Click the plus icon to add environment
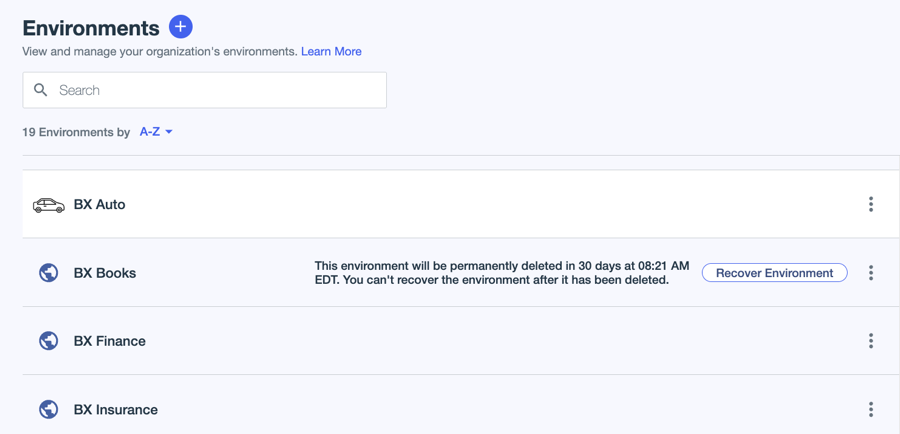The width and height of the screenshot is (900, 434). [180, 27]
